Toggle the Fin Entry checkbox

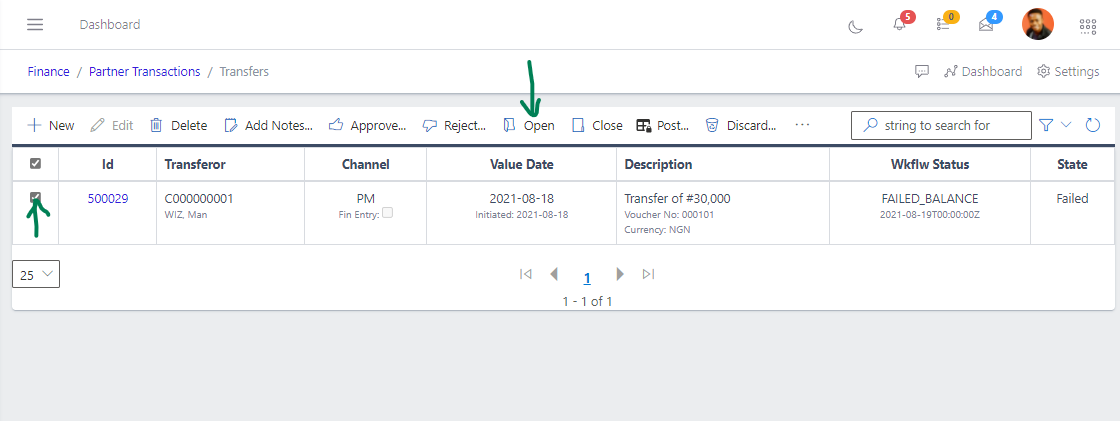tap(387, 212)
